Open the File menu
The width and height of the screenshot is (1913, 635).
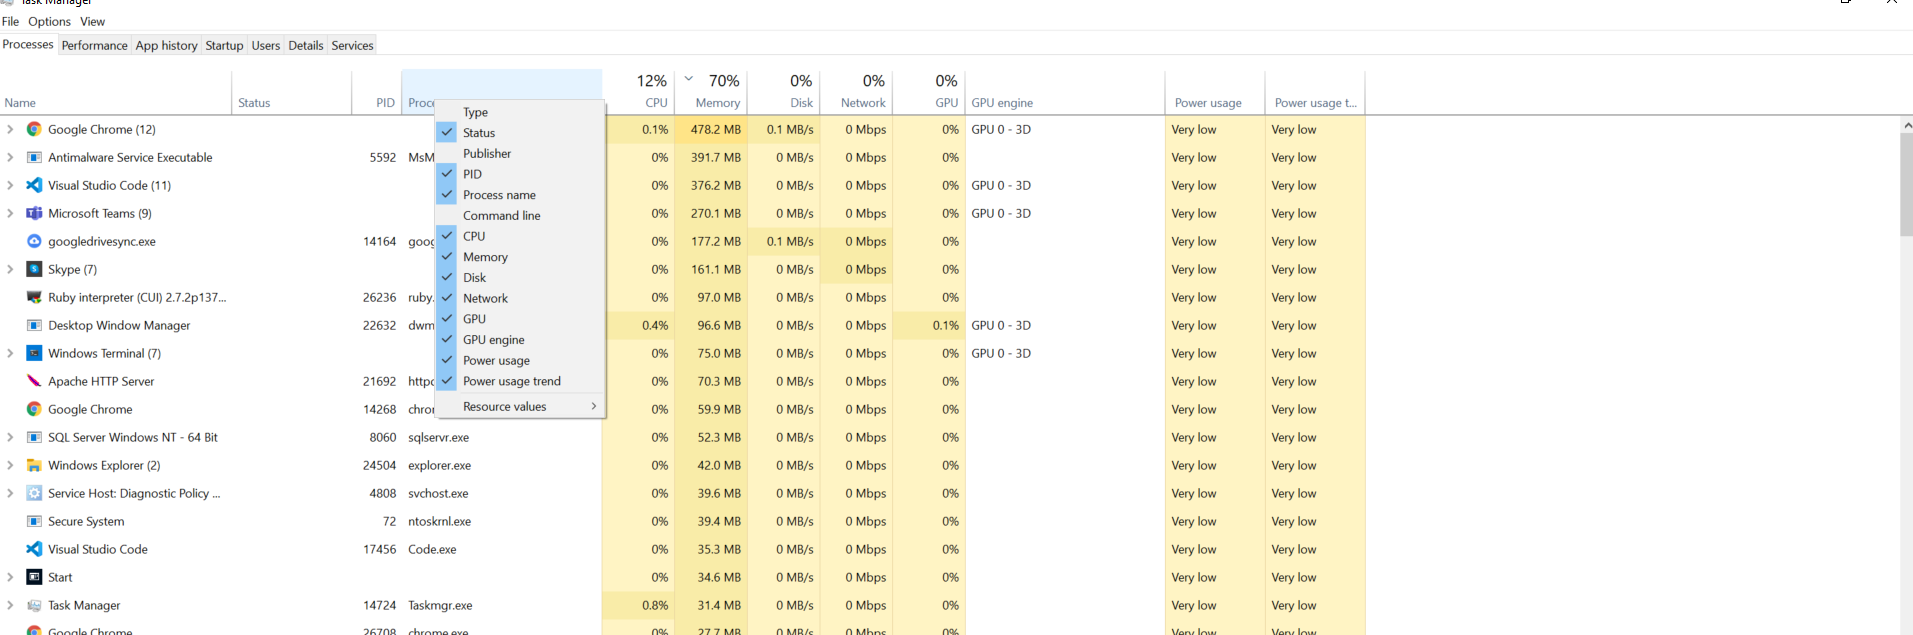10,21
